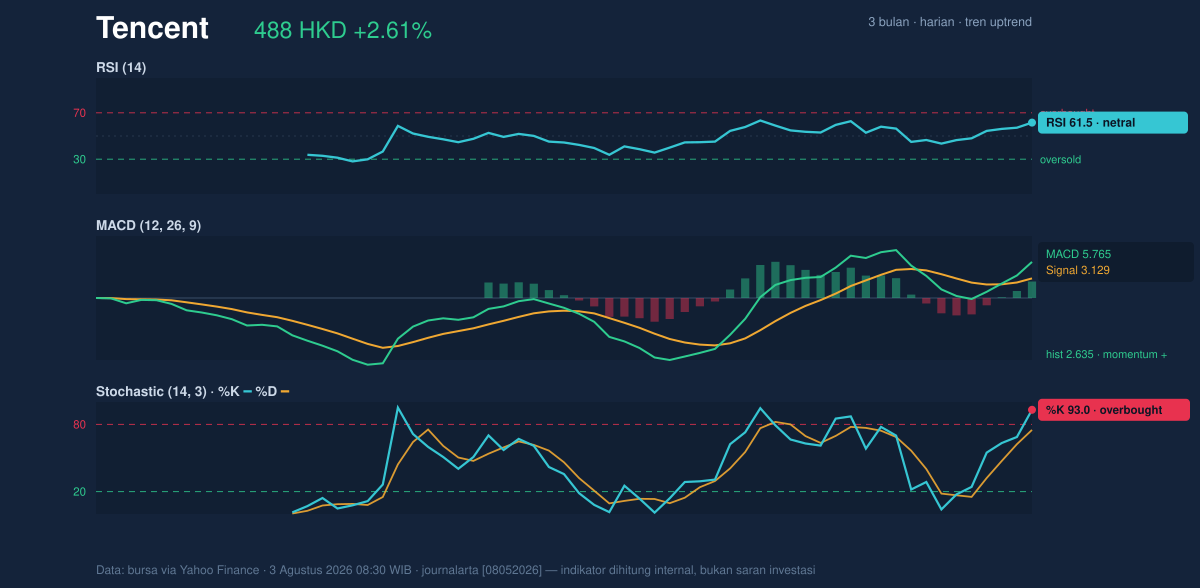Click the %K 93.0 · overbought badge
This screenshot has height=588, width=1200.
click(x=1114, y=409)
